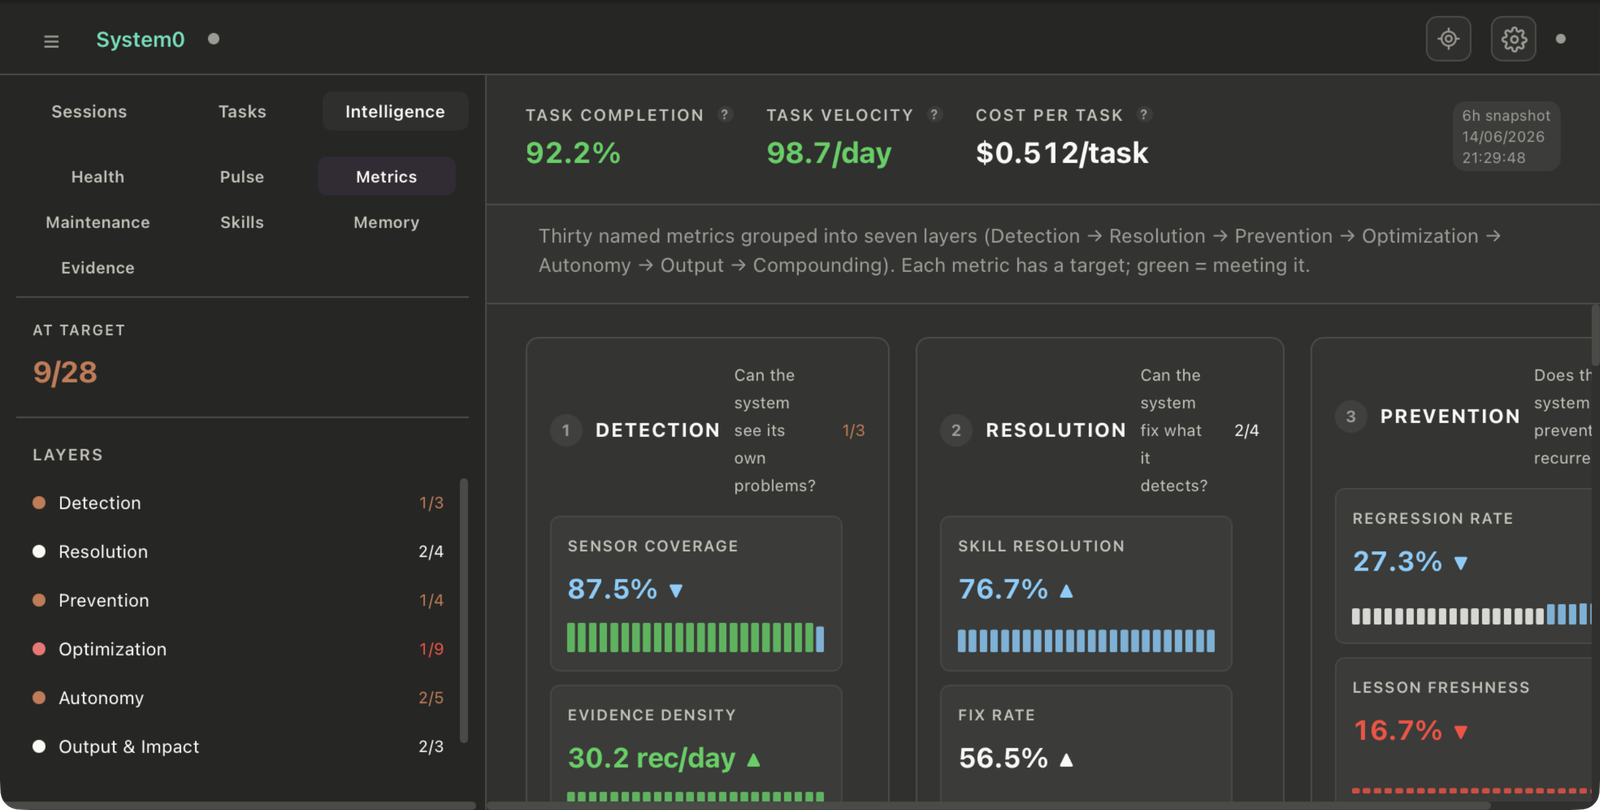The width and height of the screenshot is (1600, 810).
Task: Click the 16.7% Lesson Freshness value
Action: click(x=1397, y=730)
